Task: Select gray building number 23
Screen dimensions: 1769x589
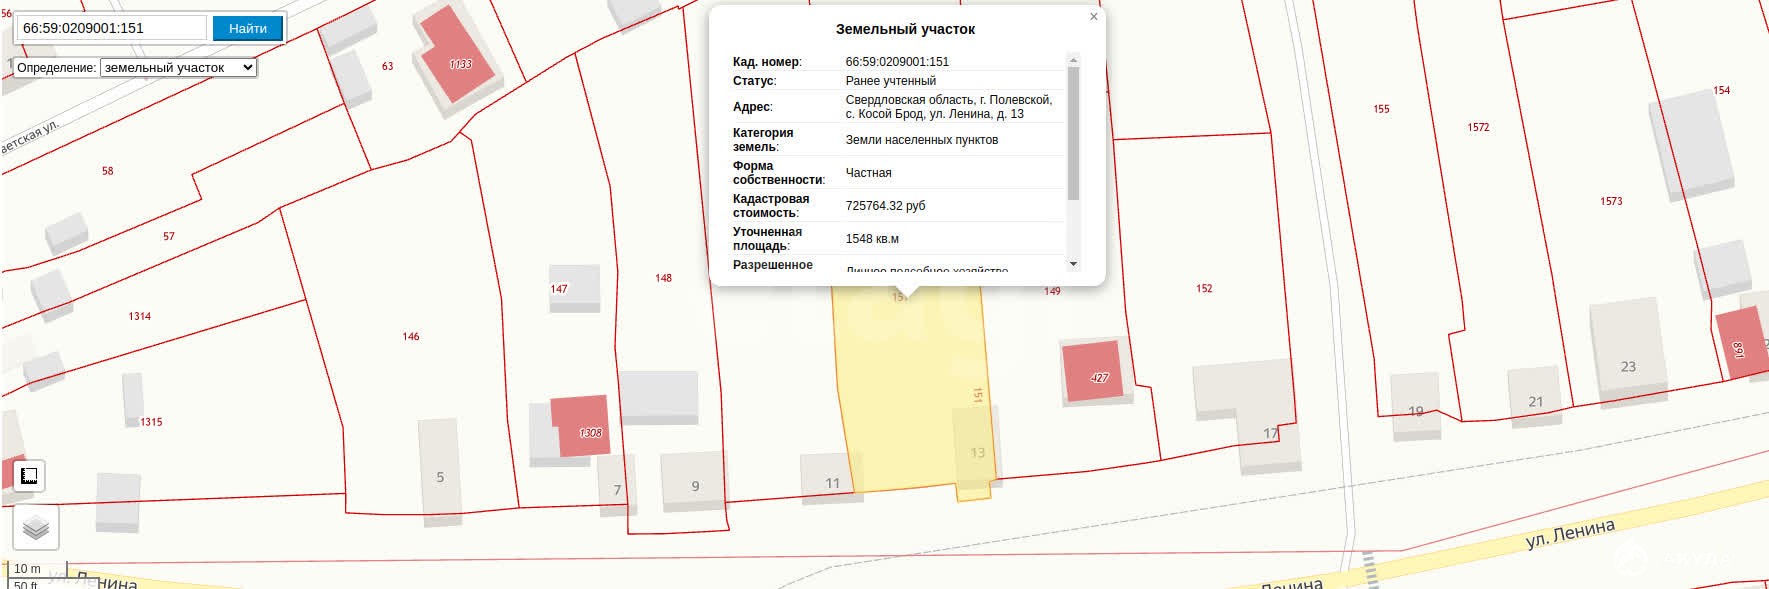Action: click(x=1627, y=354)
